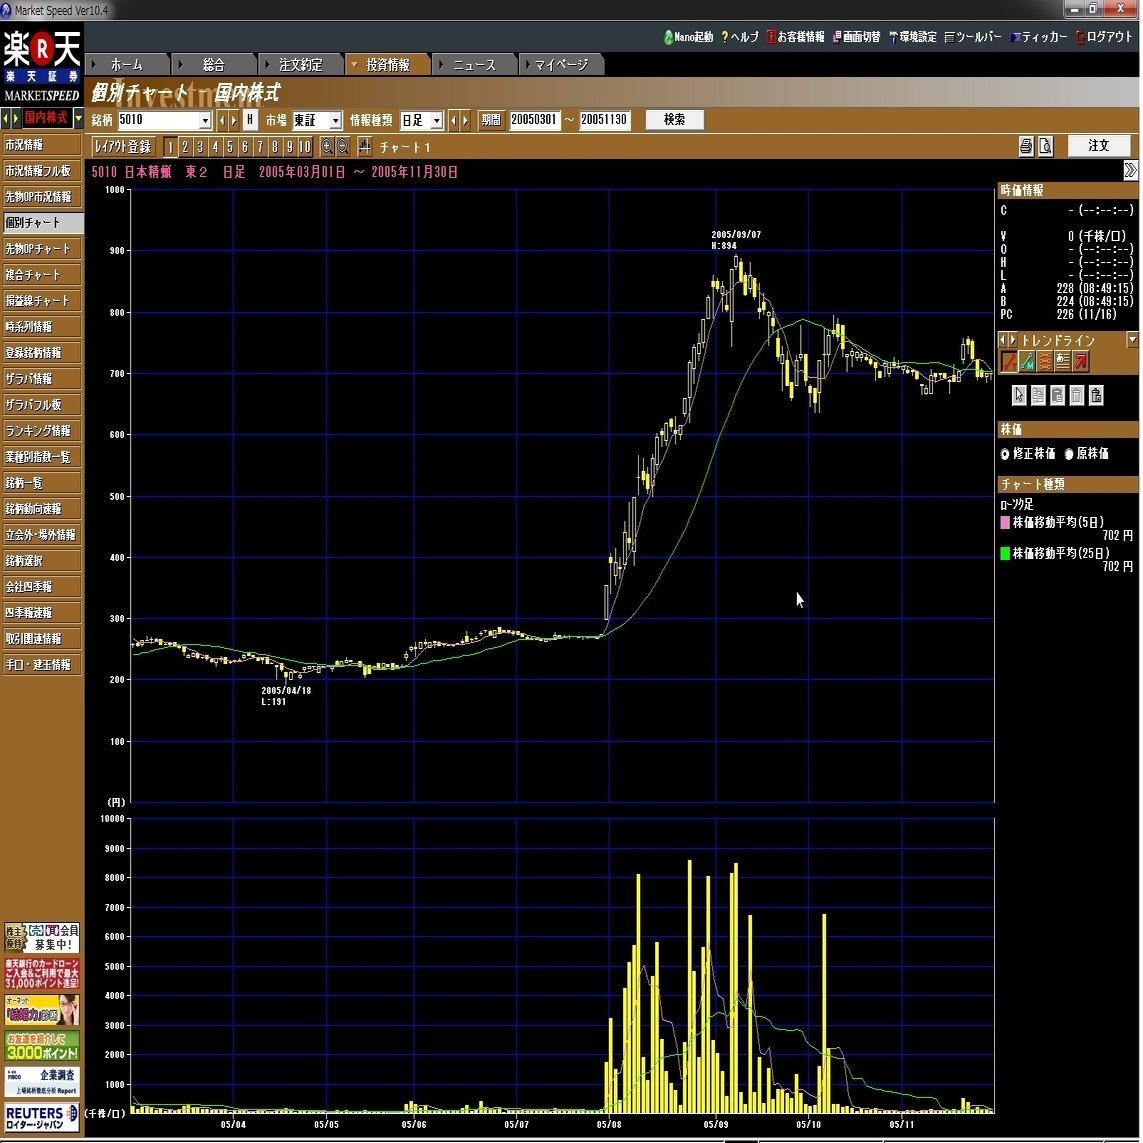Go to the previous panel beside トレンドライン
1143x1143 pixels.
(x=1003, y=340)
